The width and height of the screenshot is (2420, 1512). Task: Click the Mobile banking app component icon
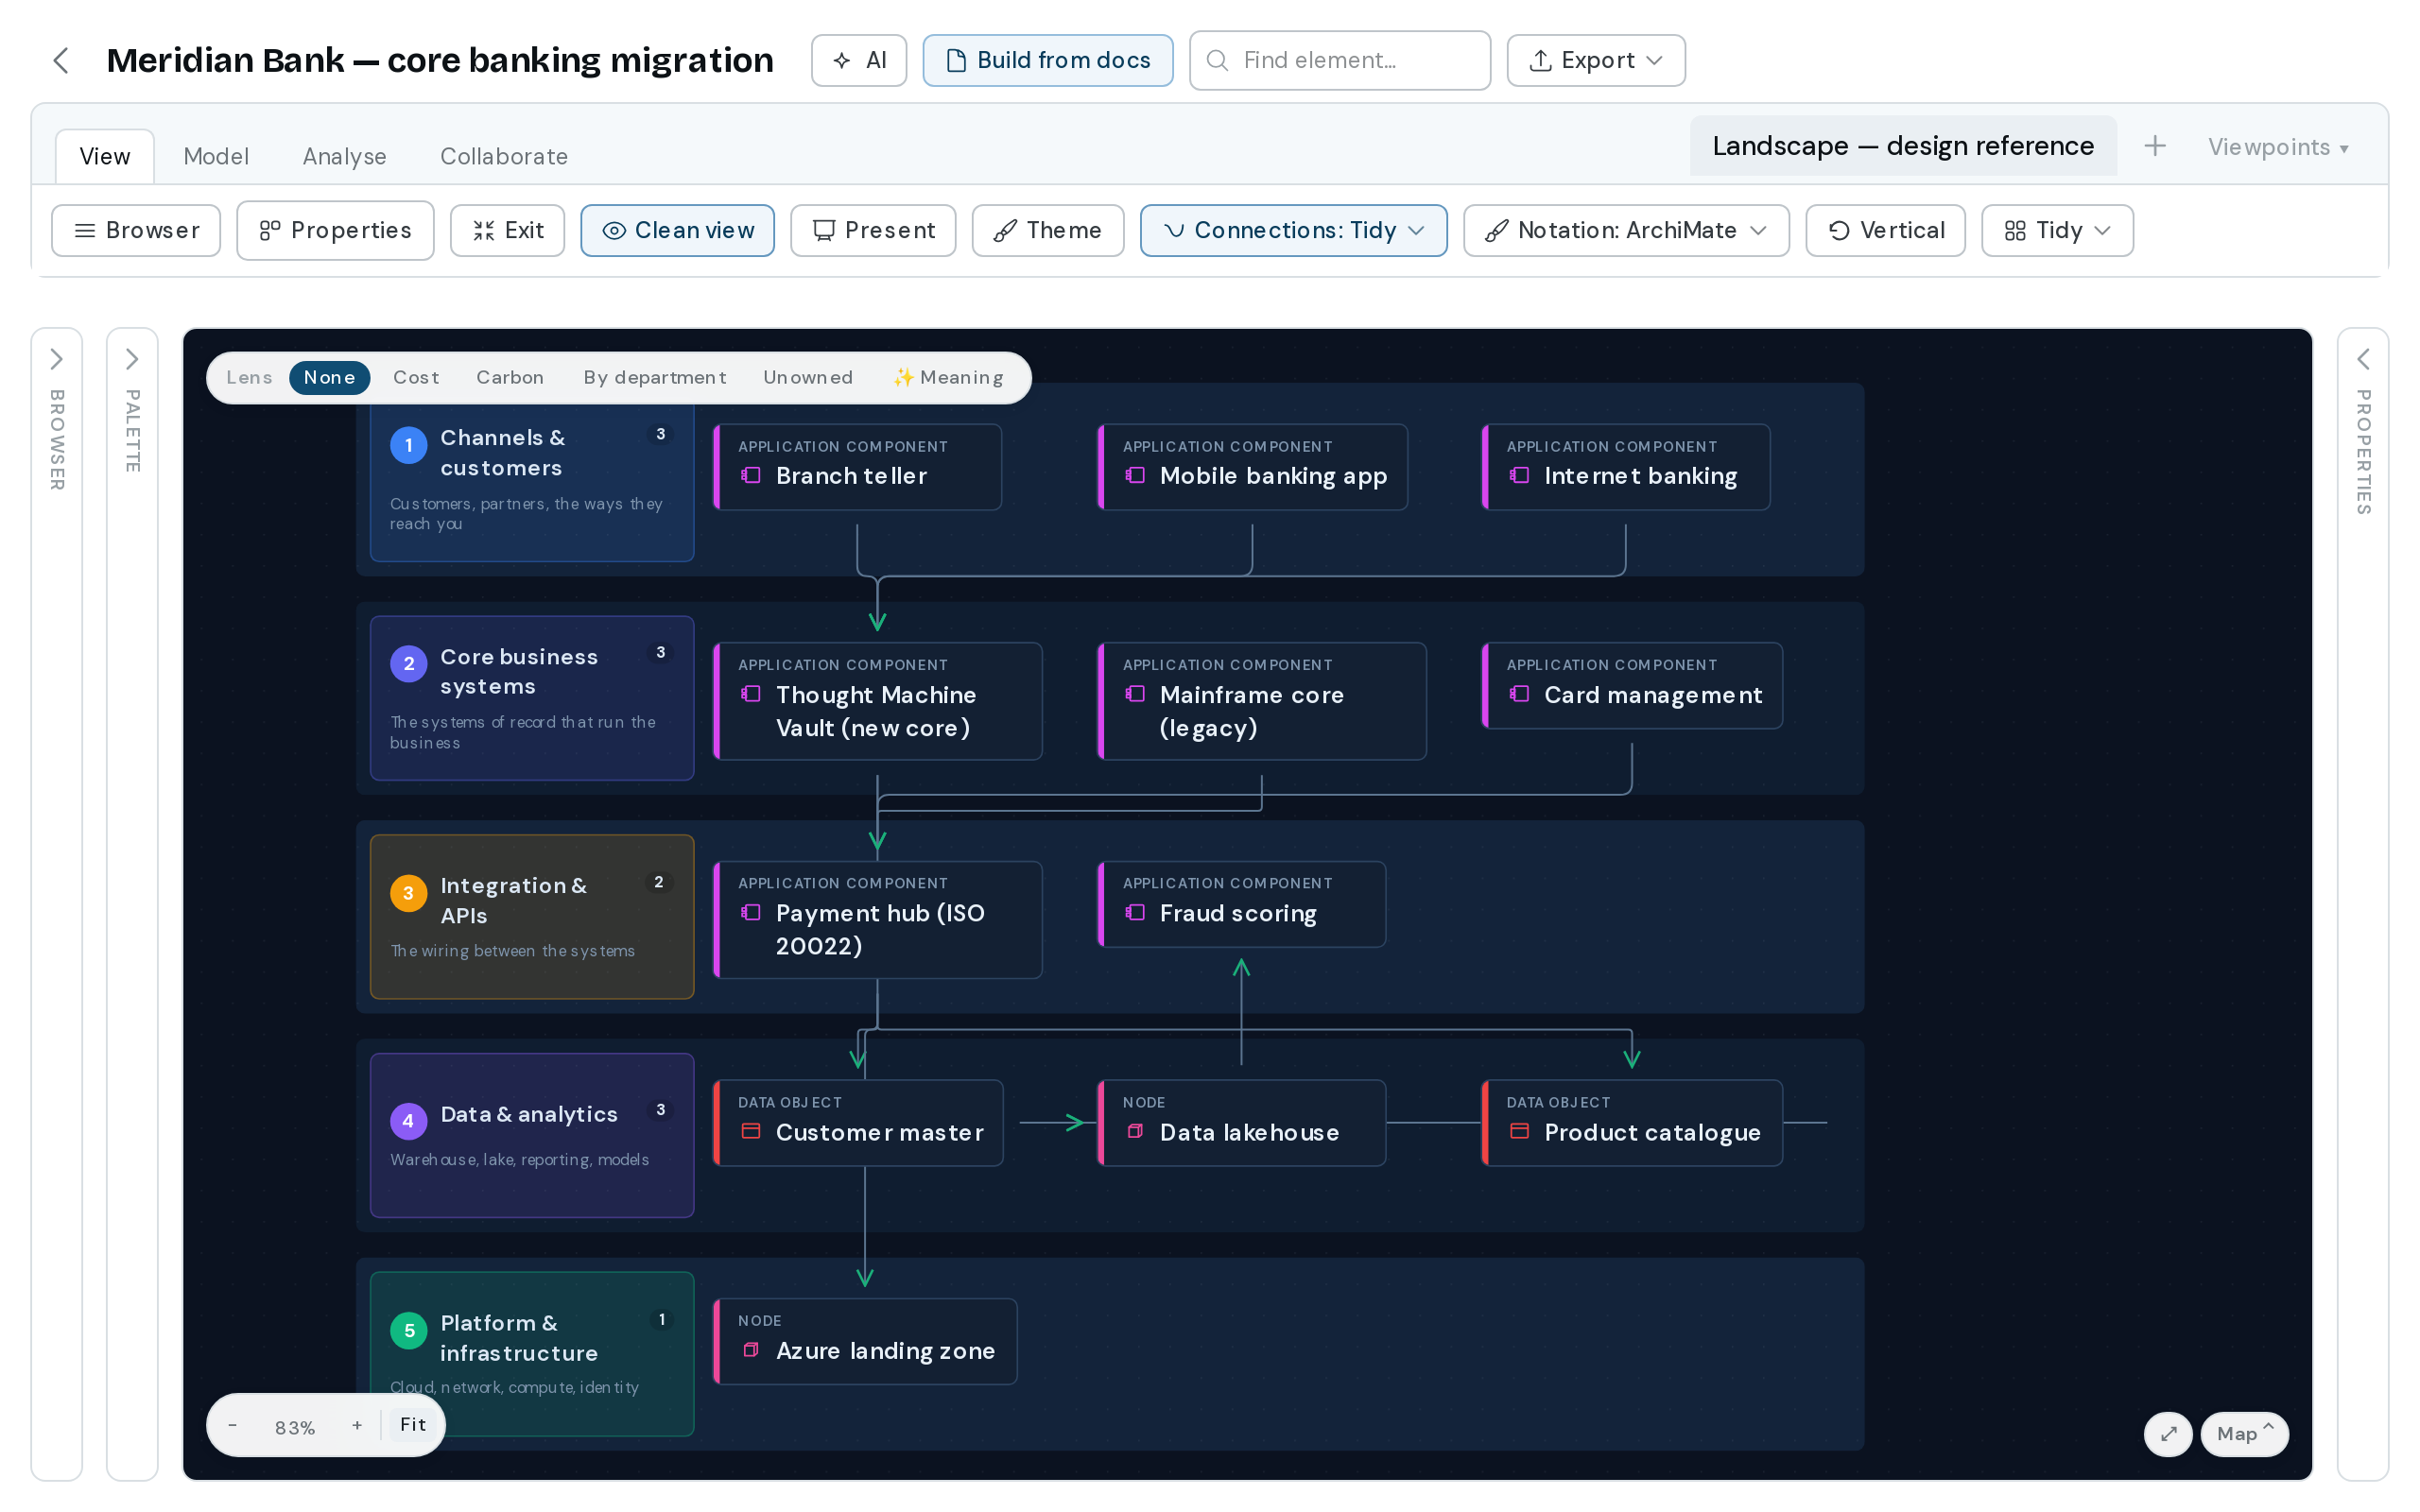(1135, 475)
